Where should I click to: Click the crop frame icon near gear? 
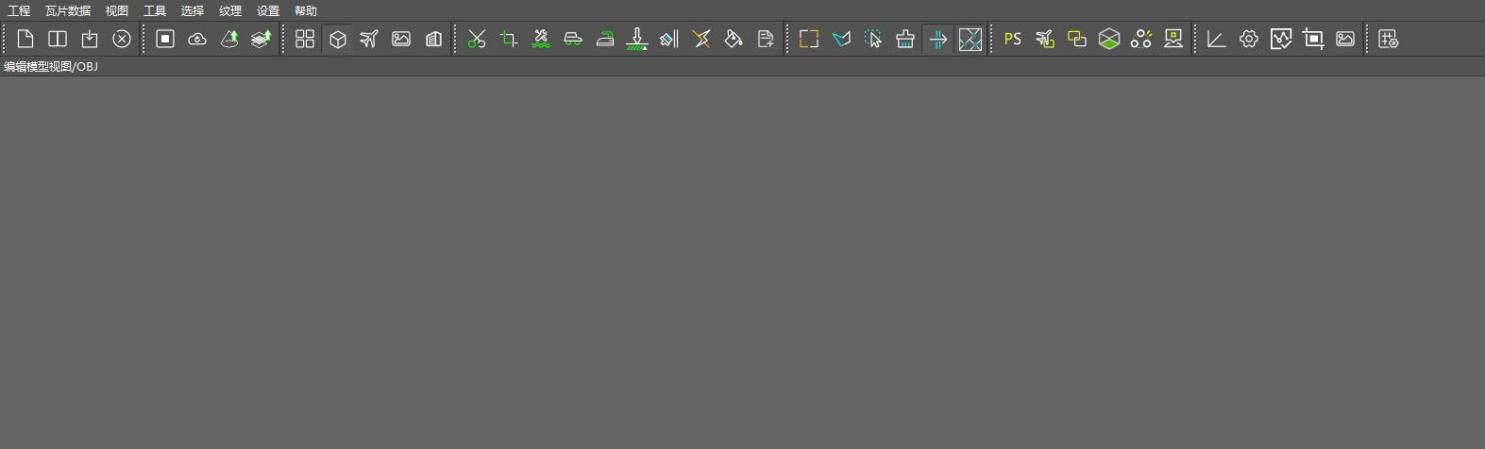tap(1313, 39)
